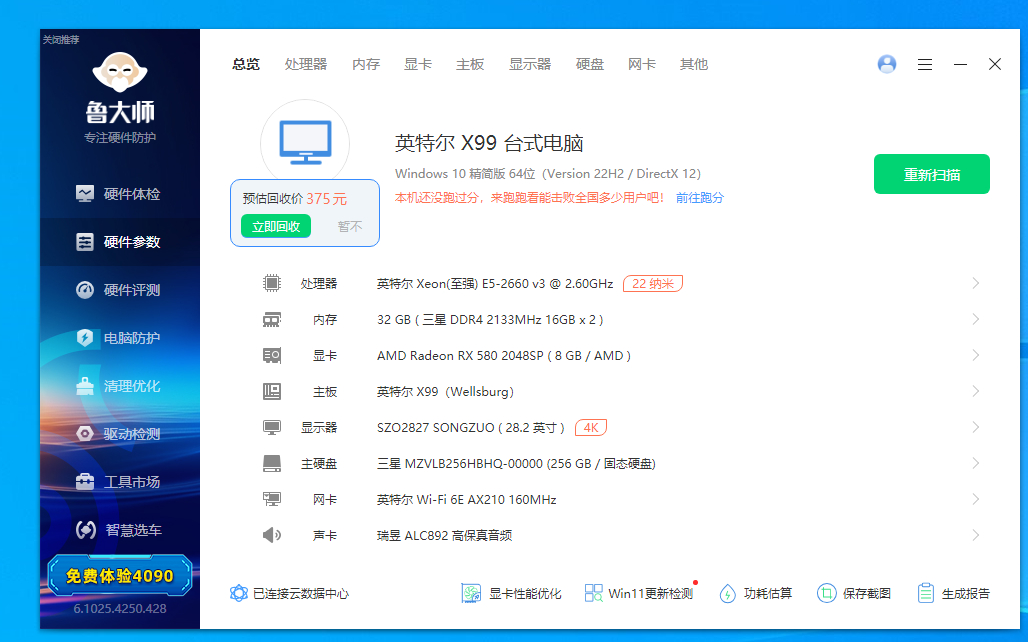
Task: Switch to the top 显示器 tab
Action: coord(530,64)
